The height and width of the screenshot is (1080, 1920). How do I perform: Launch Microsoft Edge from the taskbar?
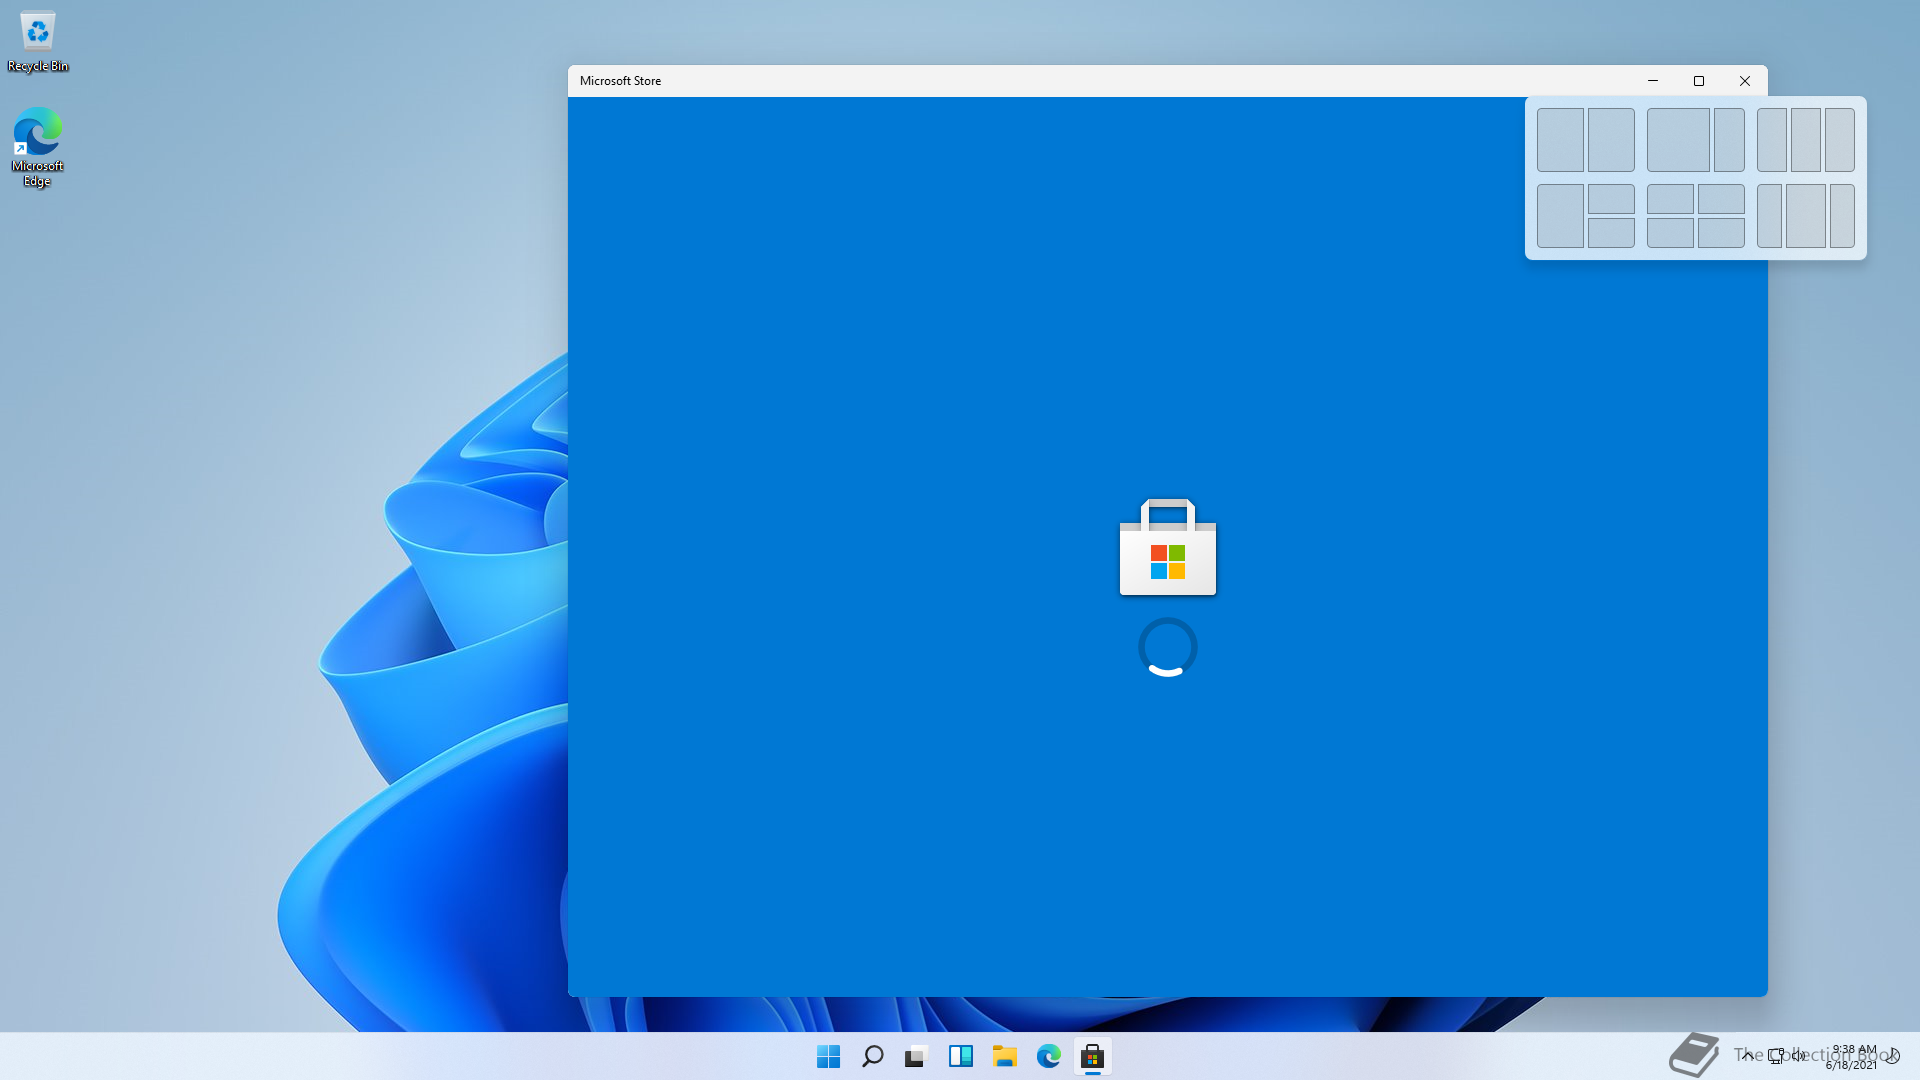pyautogui.click(x=1048, y=1056)
